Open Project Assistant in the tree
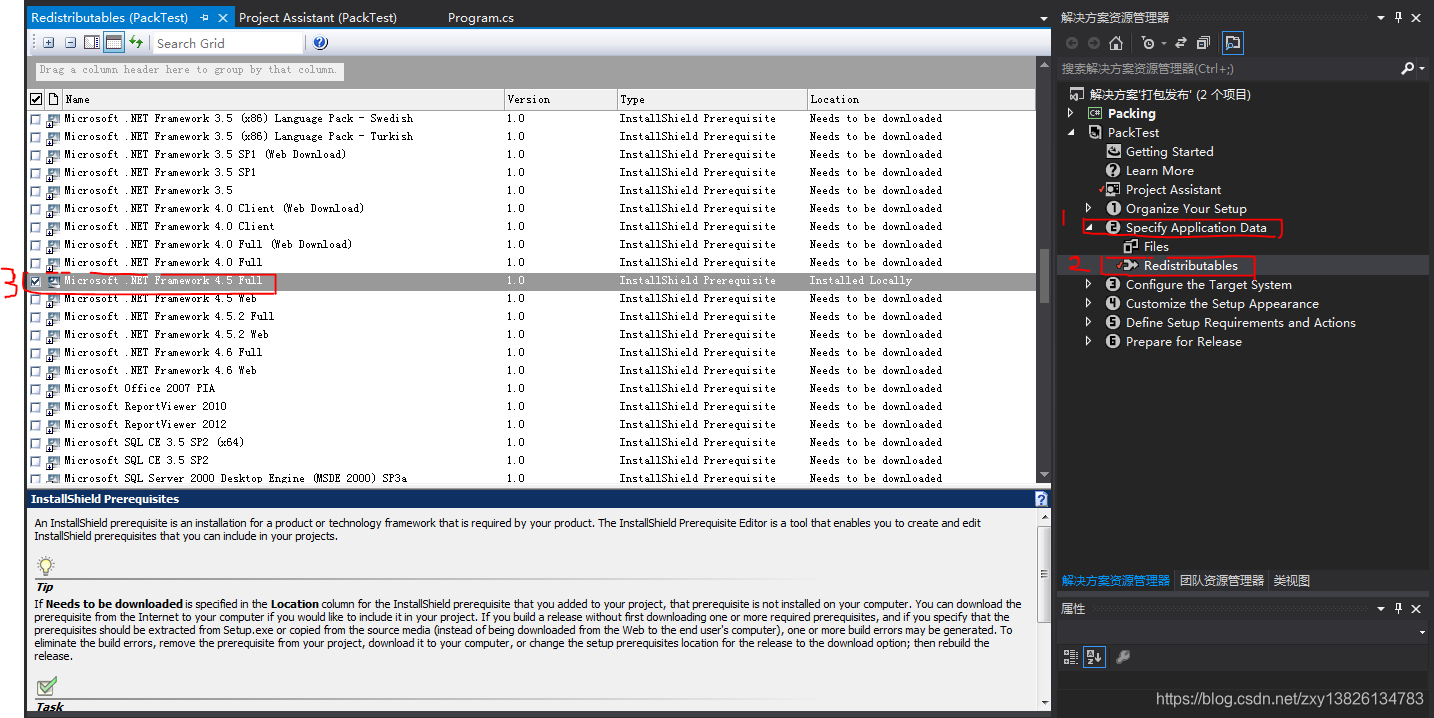Viewport: 1434px width, 718px height. tap(1173, 189)
